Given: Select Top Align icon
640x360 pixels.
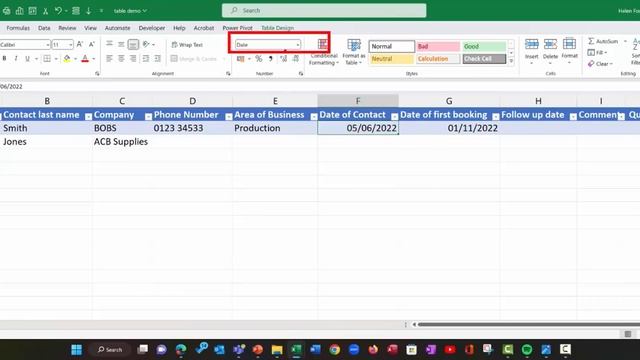Looking at the screenshot, I should tap(109, 44).
